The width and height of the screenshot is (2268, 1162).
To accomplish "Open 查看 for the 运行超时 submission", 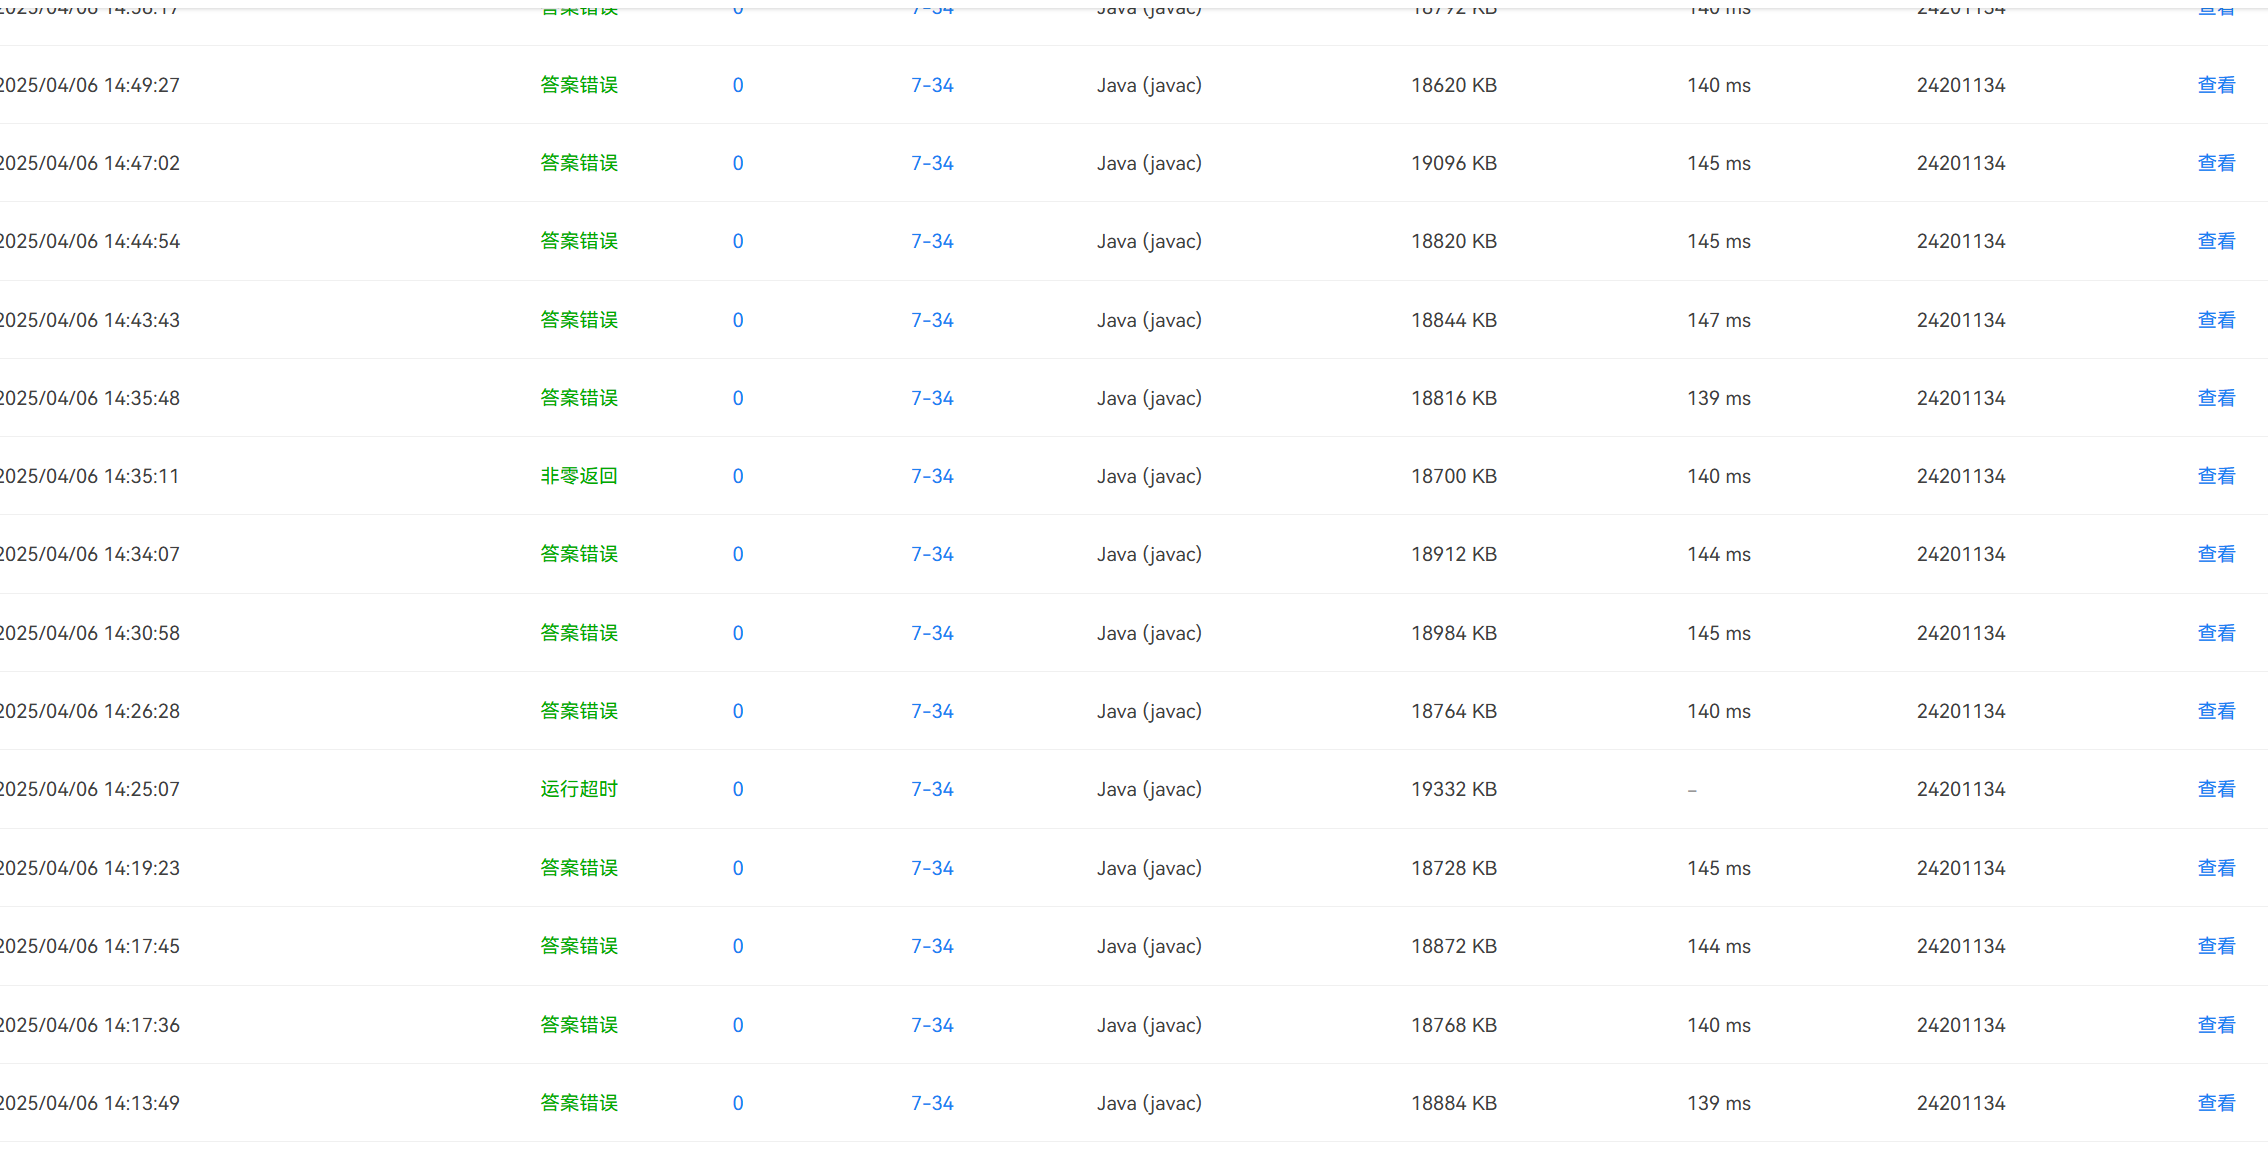I will coord(2215,789).
